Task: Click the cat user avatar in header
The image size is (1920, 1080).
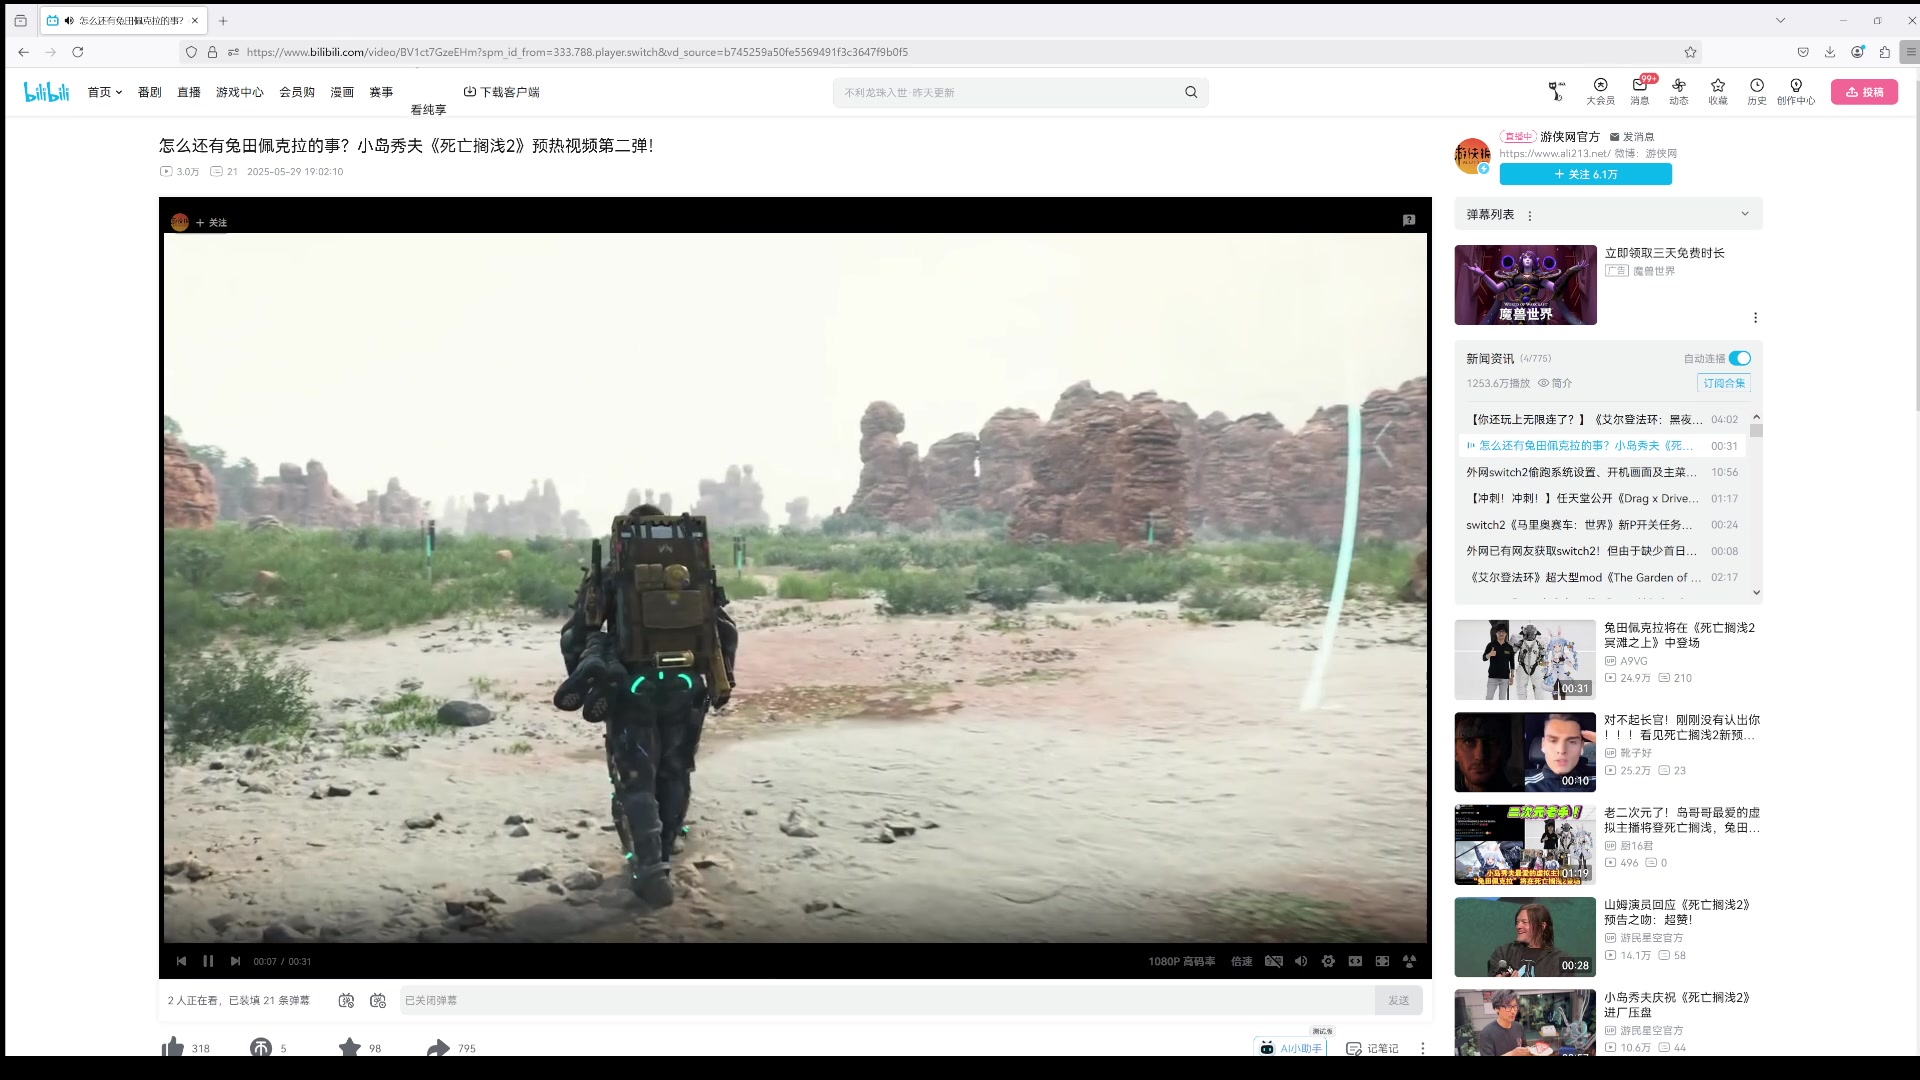Action: click(x=1556, y=91)
